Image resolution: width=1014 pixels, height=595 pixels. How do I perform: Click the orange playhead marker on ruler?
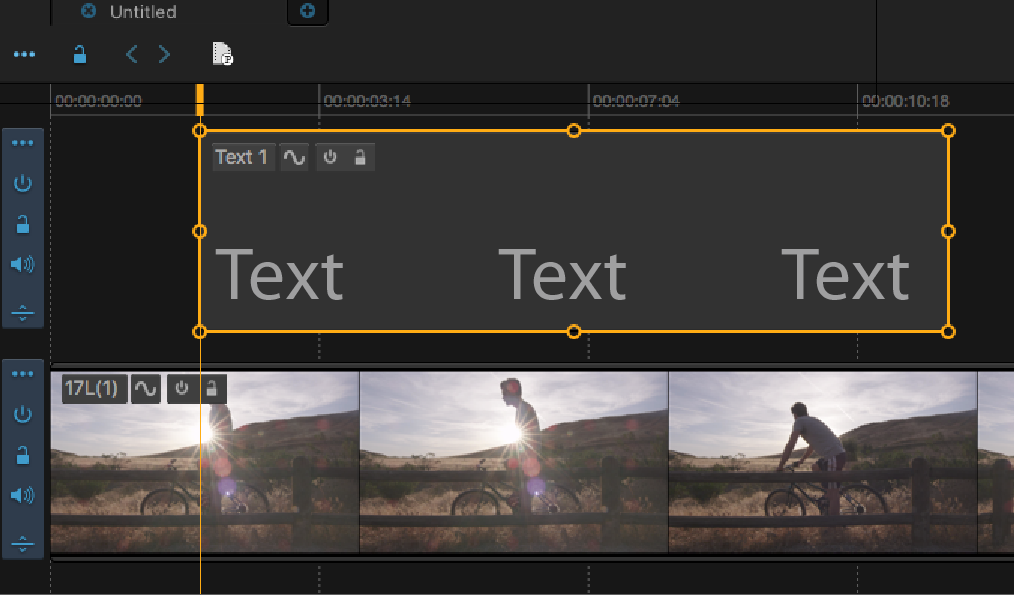(x=200, y=100)
